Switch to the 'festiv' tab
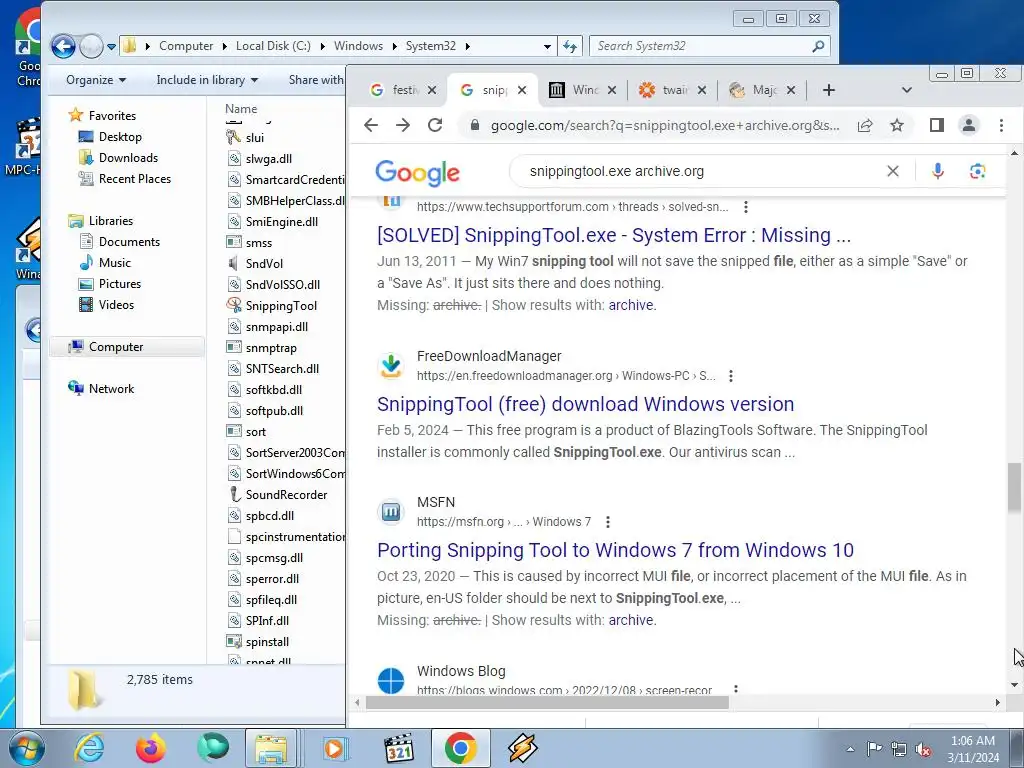 (396, 90)
